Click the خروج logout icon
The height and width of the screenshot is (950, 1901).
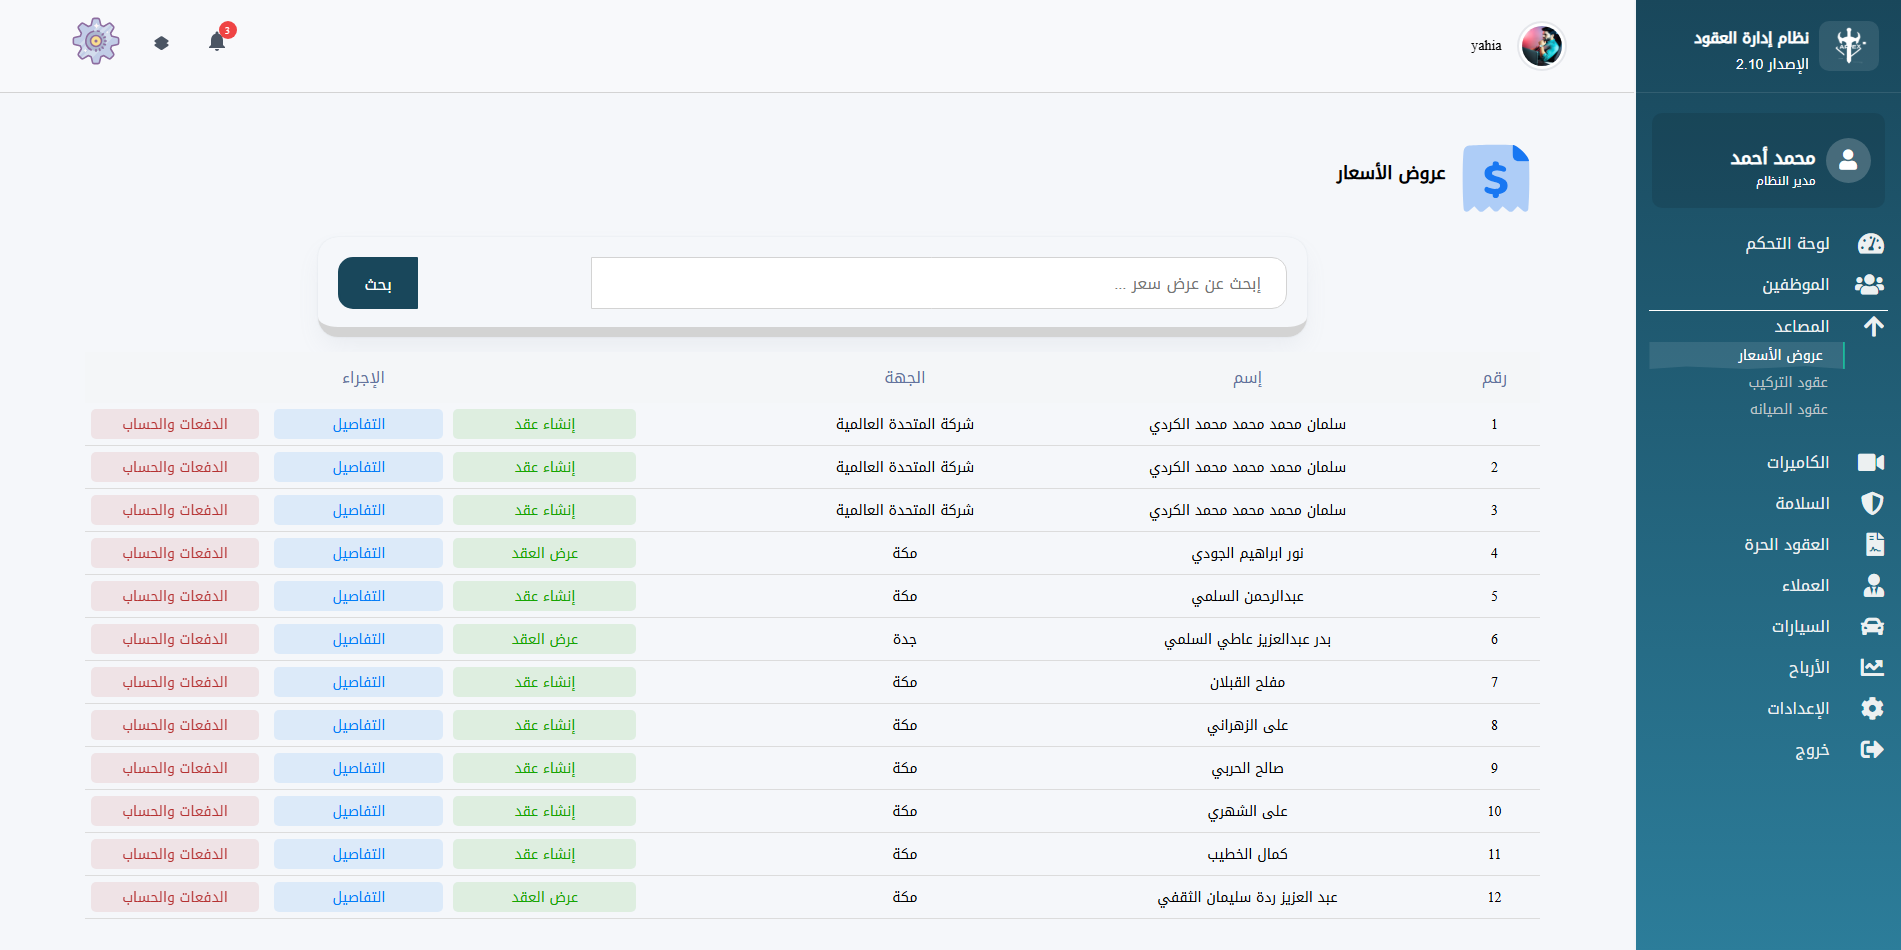point(1871,749)
